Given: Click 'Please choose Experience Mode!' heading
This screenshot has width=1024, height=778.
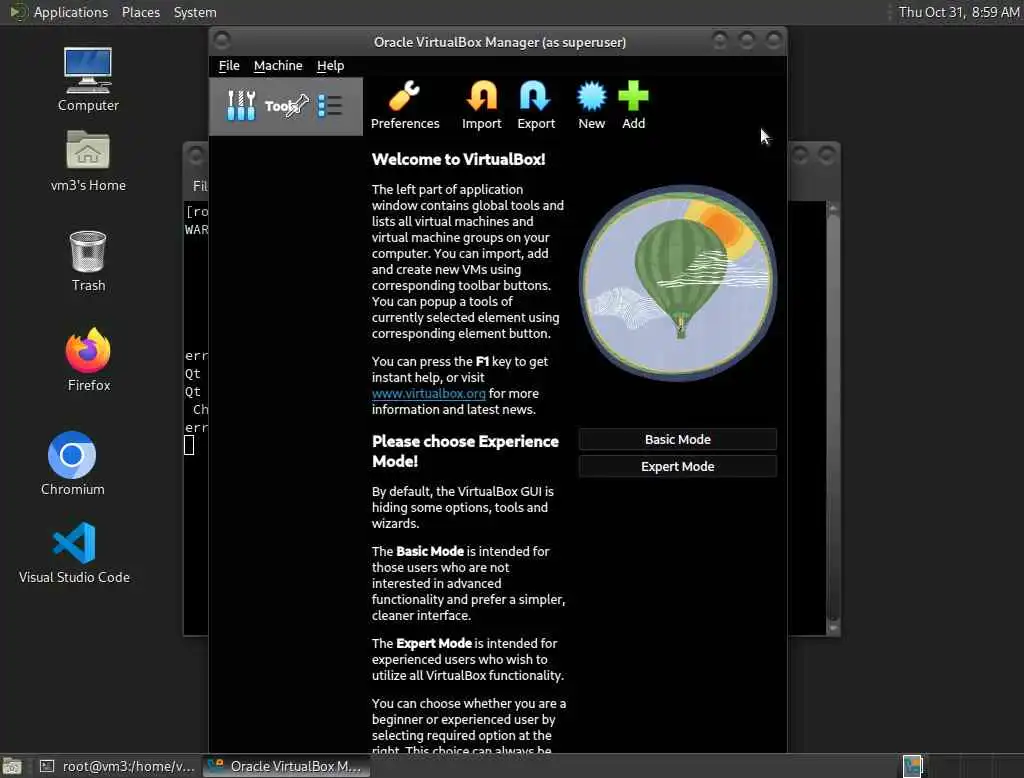Looking at the screenshot, I should click(465, 451).
